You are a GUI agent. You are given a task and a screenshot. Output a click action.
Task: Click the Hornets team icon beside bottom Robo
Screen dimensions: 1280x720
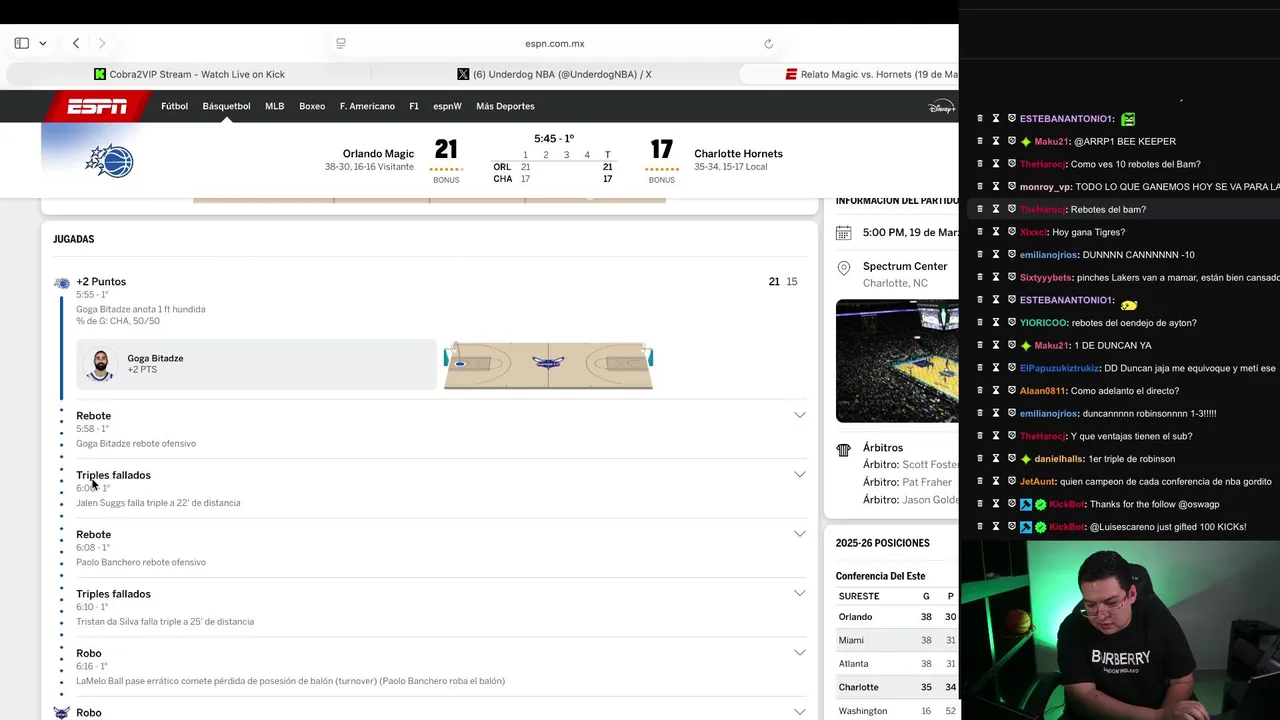point(62,713)
